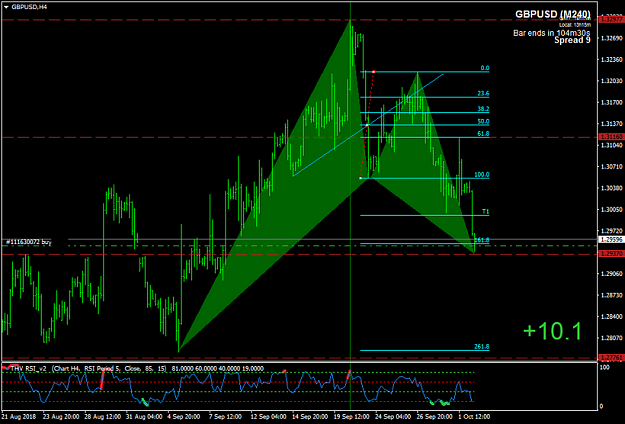Screen dimensions: 625x424
Task: Click the 23 Aug 20:00 time label
Action: pyautogui.click(x=61, y=417)
